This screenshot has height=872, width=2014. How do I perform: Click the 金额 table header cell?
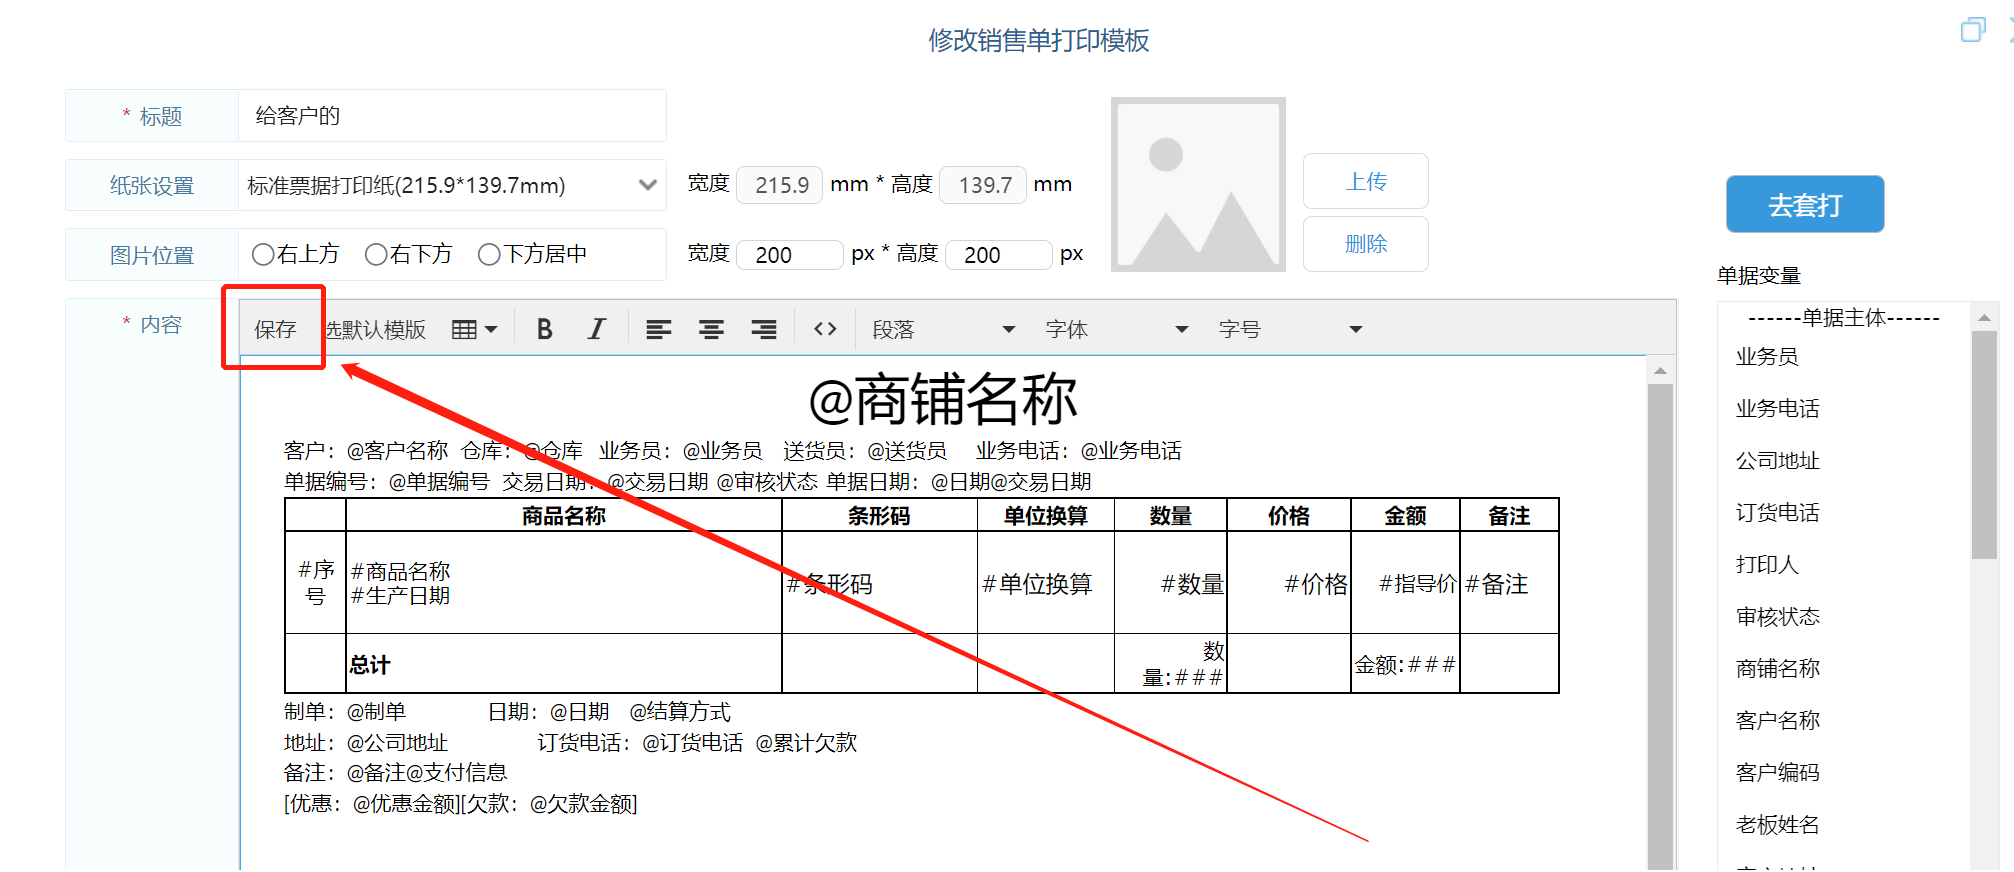click(1405, 516)
